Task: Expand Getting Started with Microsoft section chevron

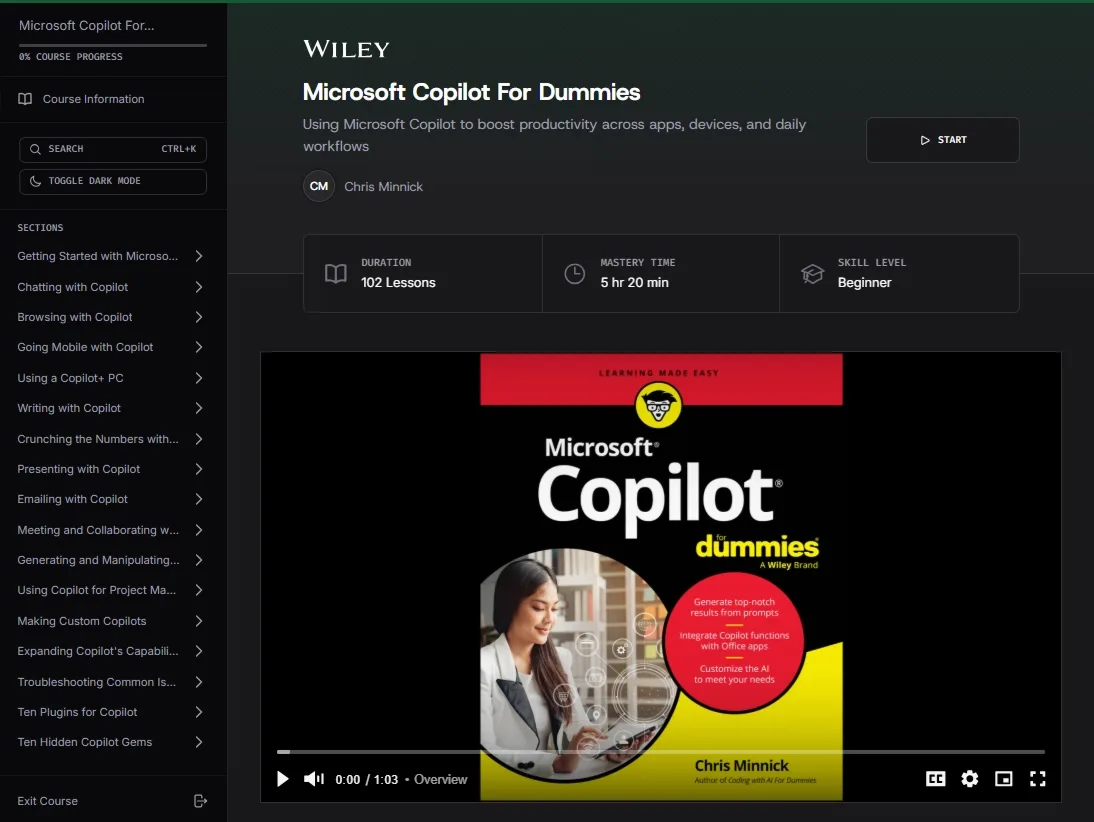Action: tap(199, 256)
